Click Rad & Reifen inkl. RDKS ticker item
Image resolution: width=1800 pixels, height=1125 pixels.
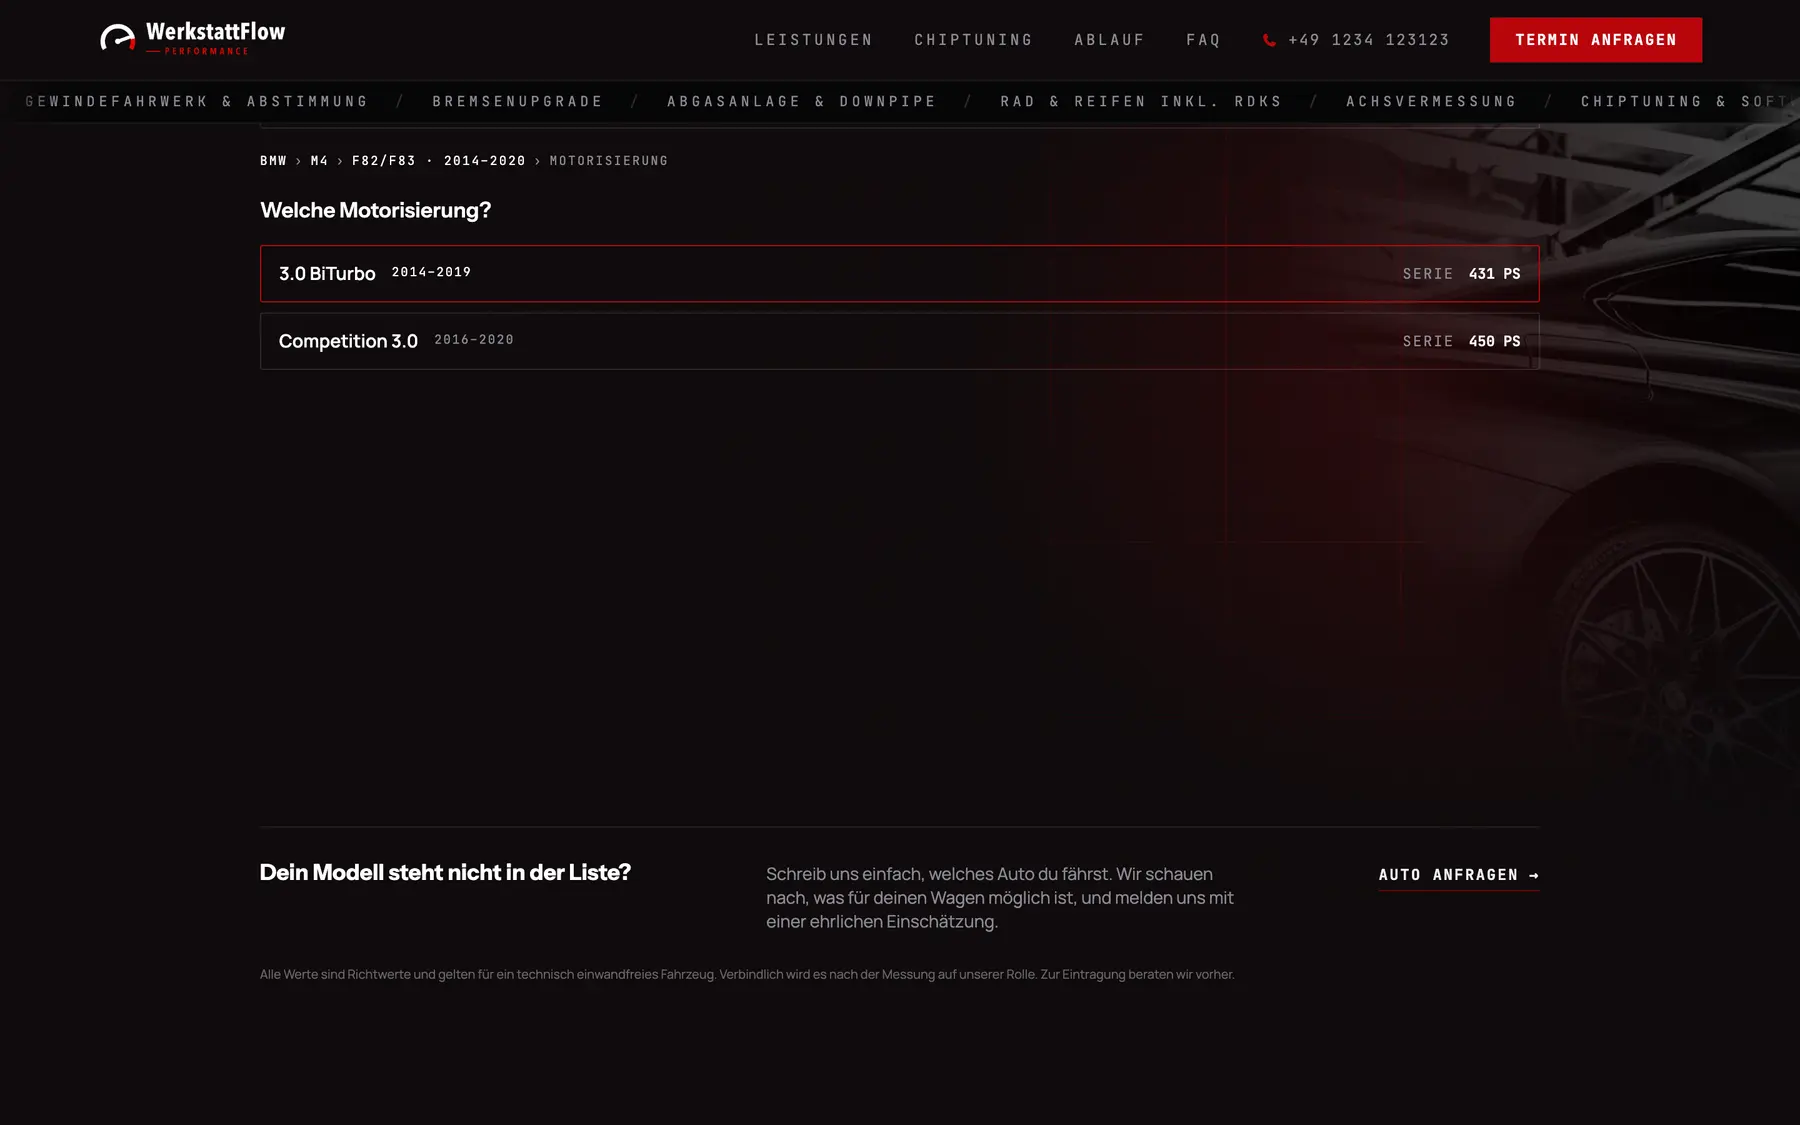[1141, 102]
